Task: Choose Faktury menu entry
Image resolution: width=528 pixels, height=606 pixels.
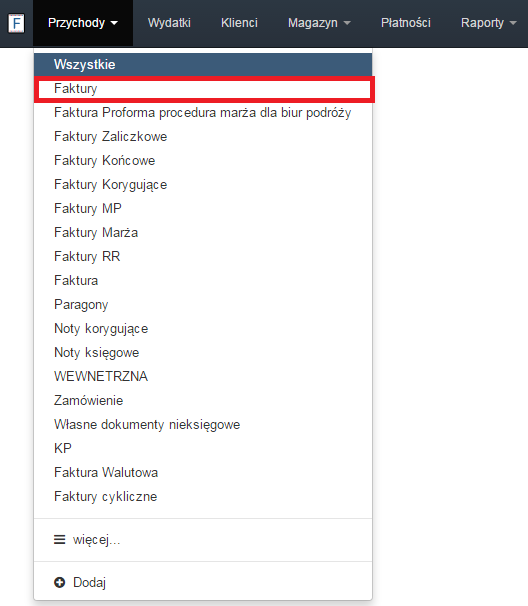Action: pos(203,89)
